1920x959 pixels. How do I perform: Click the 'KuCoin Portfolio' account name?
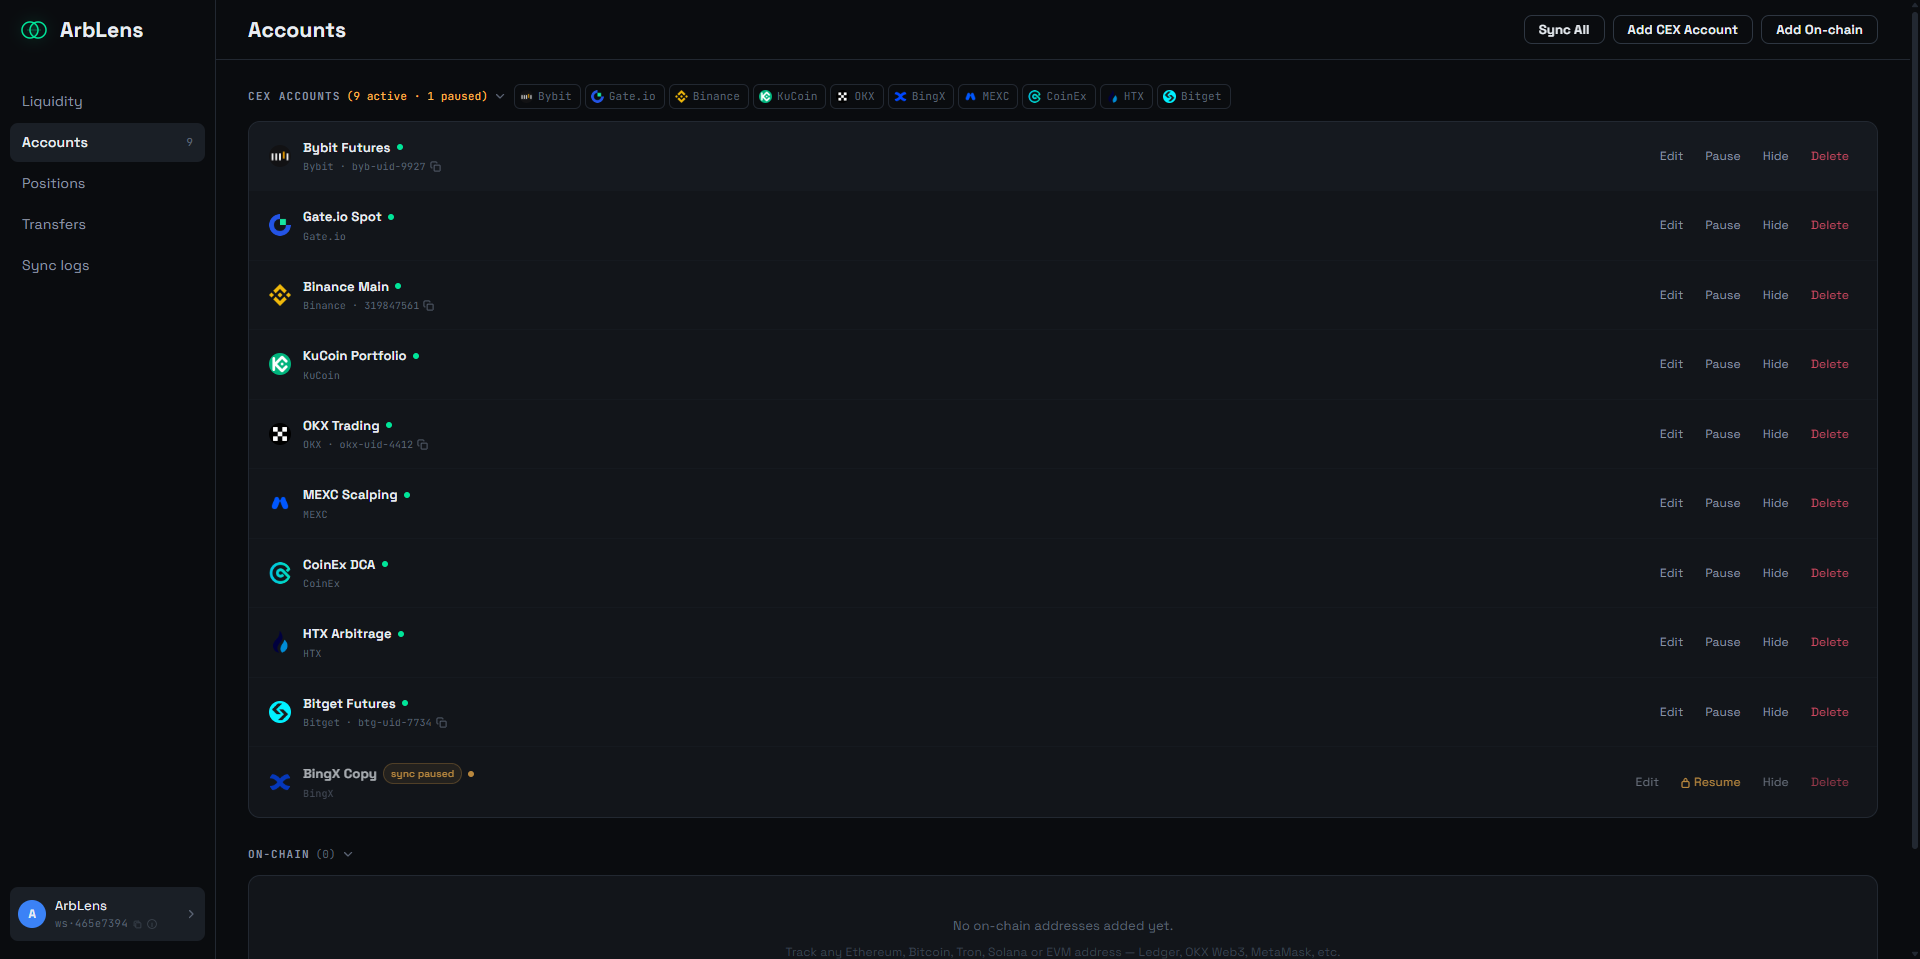pyautogui.click(x=354, y=356)
